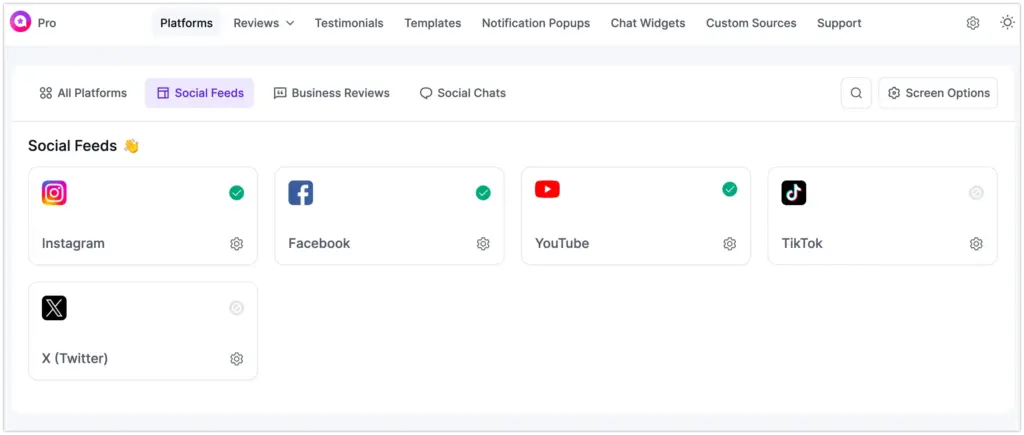
Task: Open Chat Widgets
Action: 648,23
